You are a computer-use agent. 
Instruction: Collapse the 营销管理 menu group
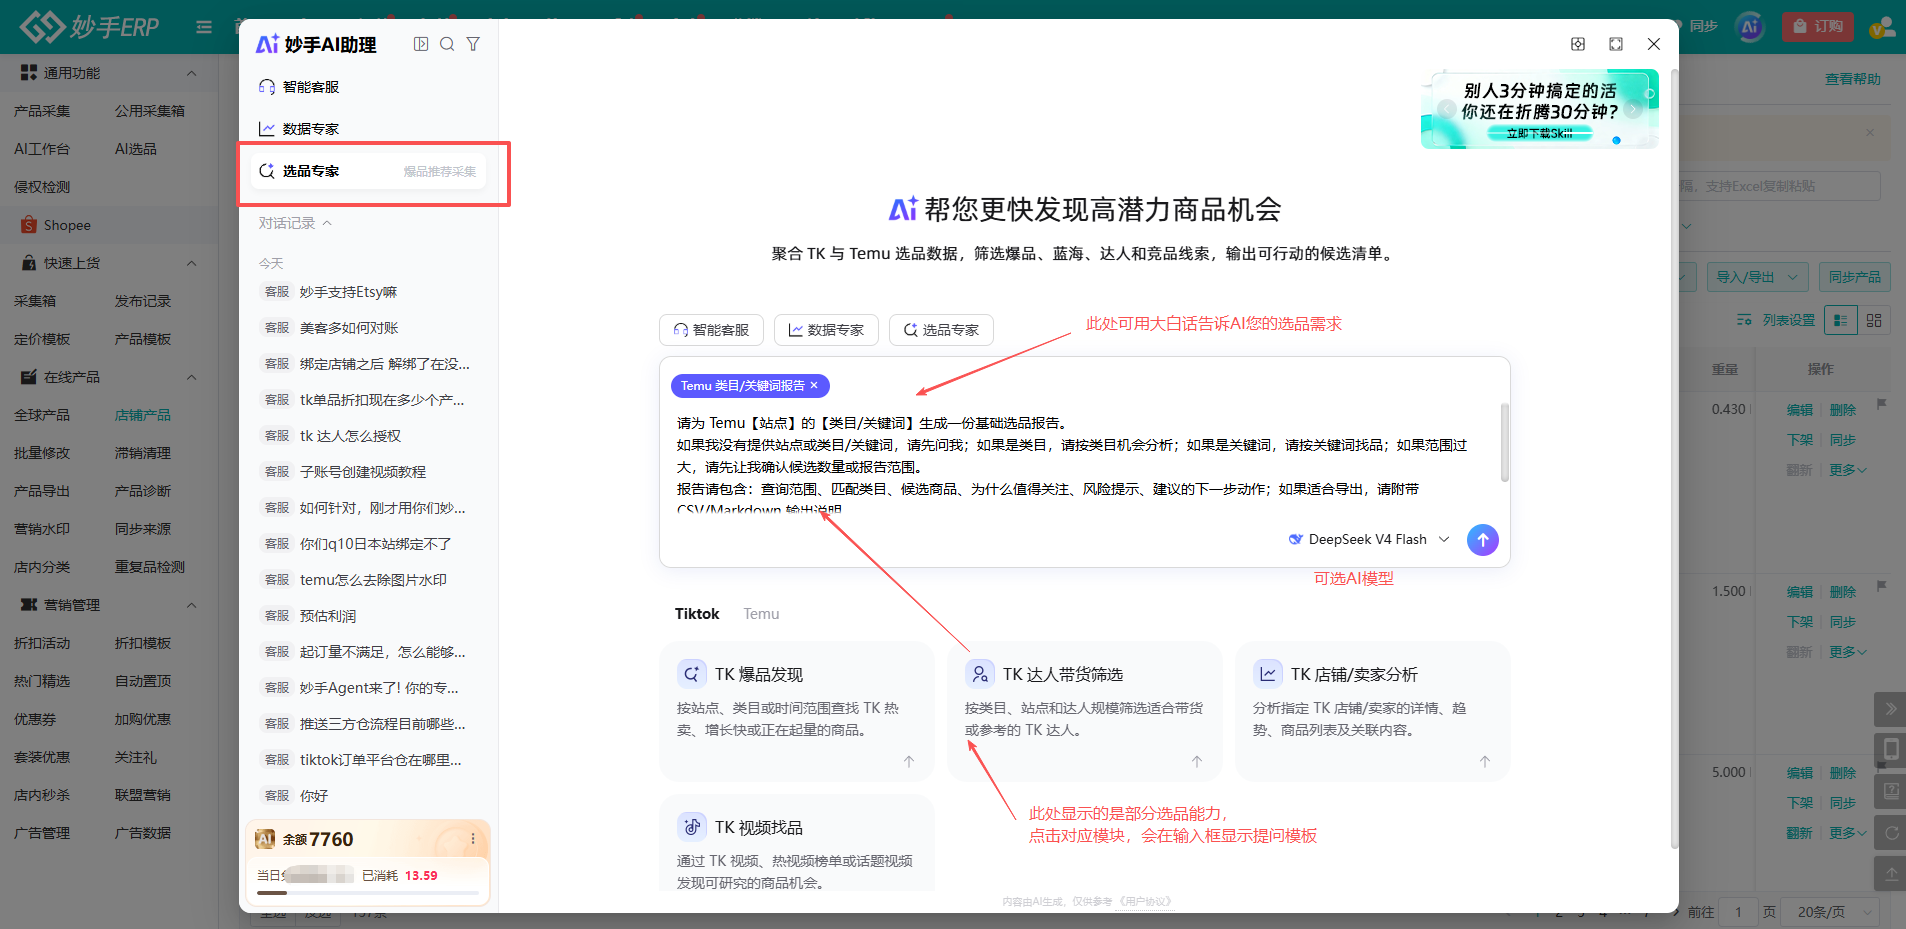tap(191, 605)
